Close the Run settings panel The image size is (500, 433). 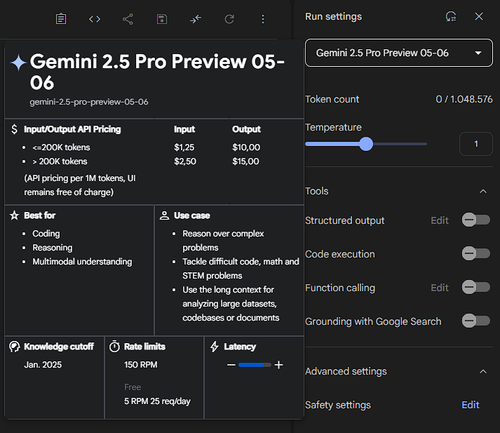pos(479,16)
